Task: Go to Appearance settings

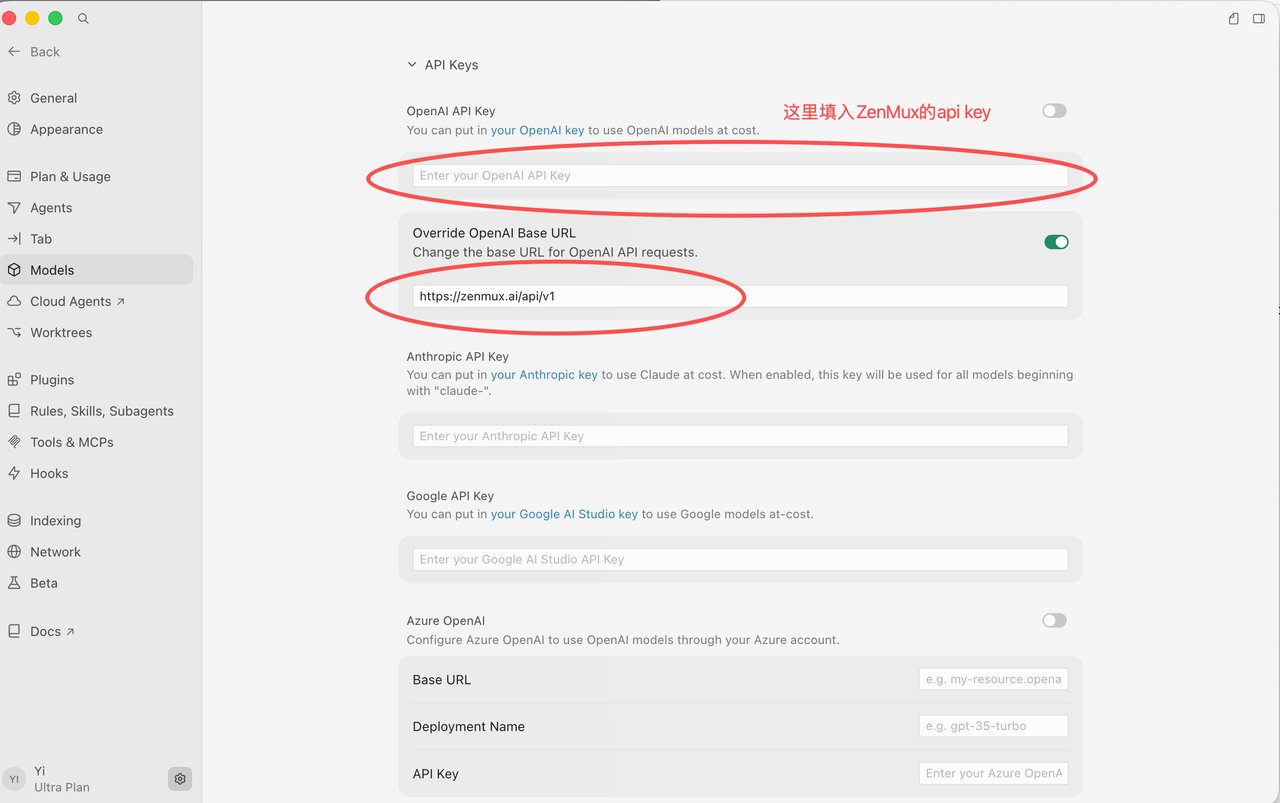Action: click(x=66, y=129)
